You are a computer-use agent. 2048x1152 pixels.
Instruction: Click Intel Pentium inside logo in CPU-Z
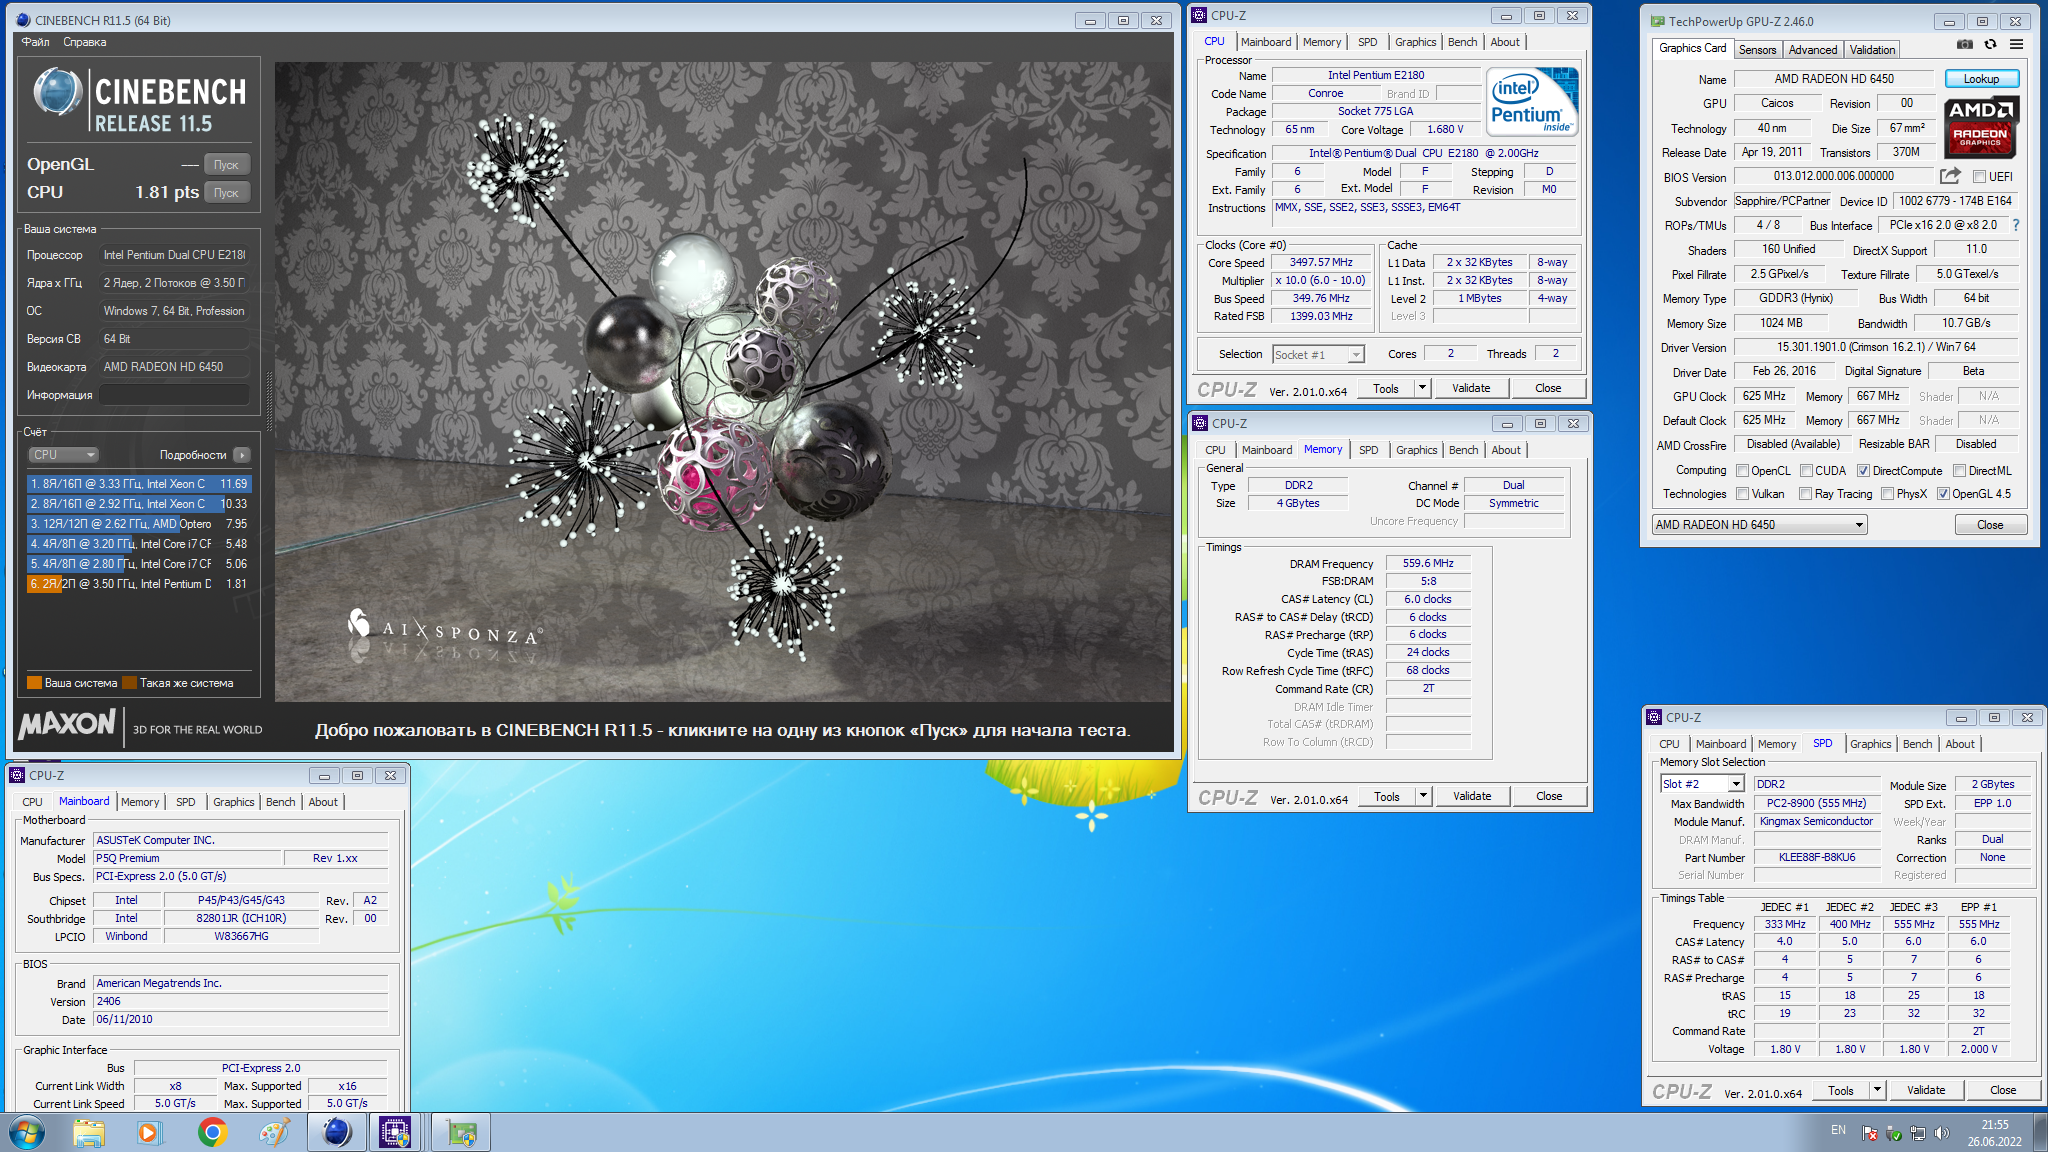(x=1531, y=101)
